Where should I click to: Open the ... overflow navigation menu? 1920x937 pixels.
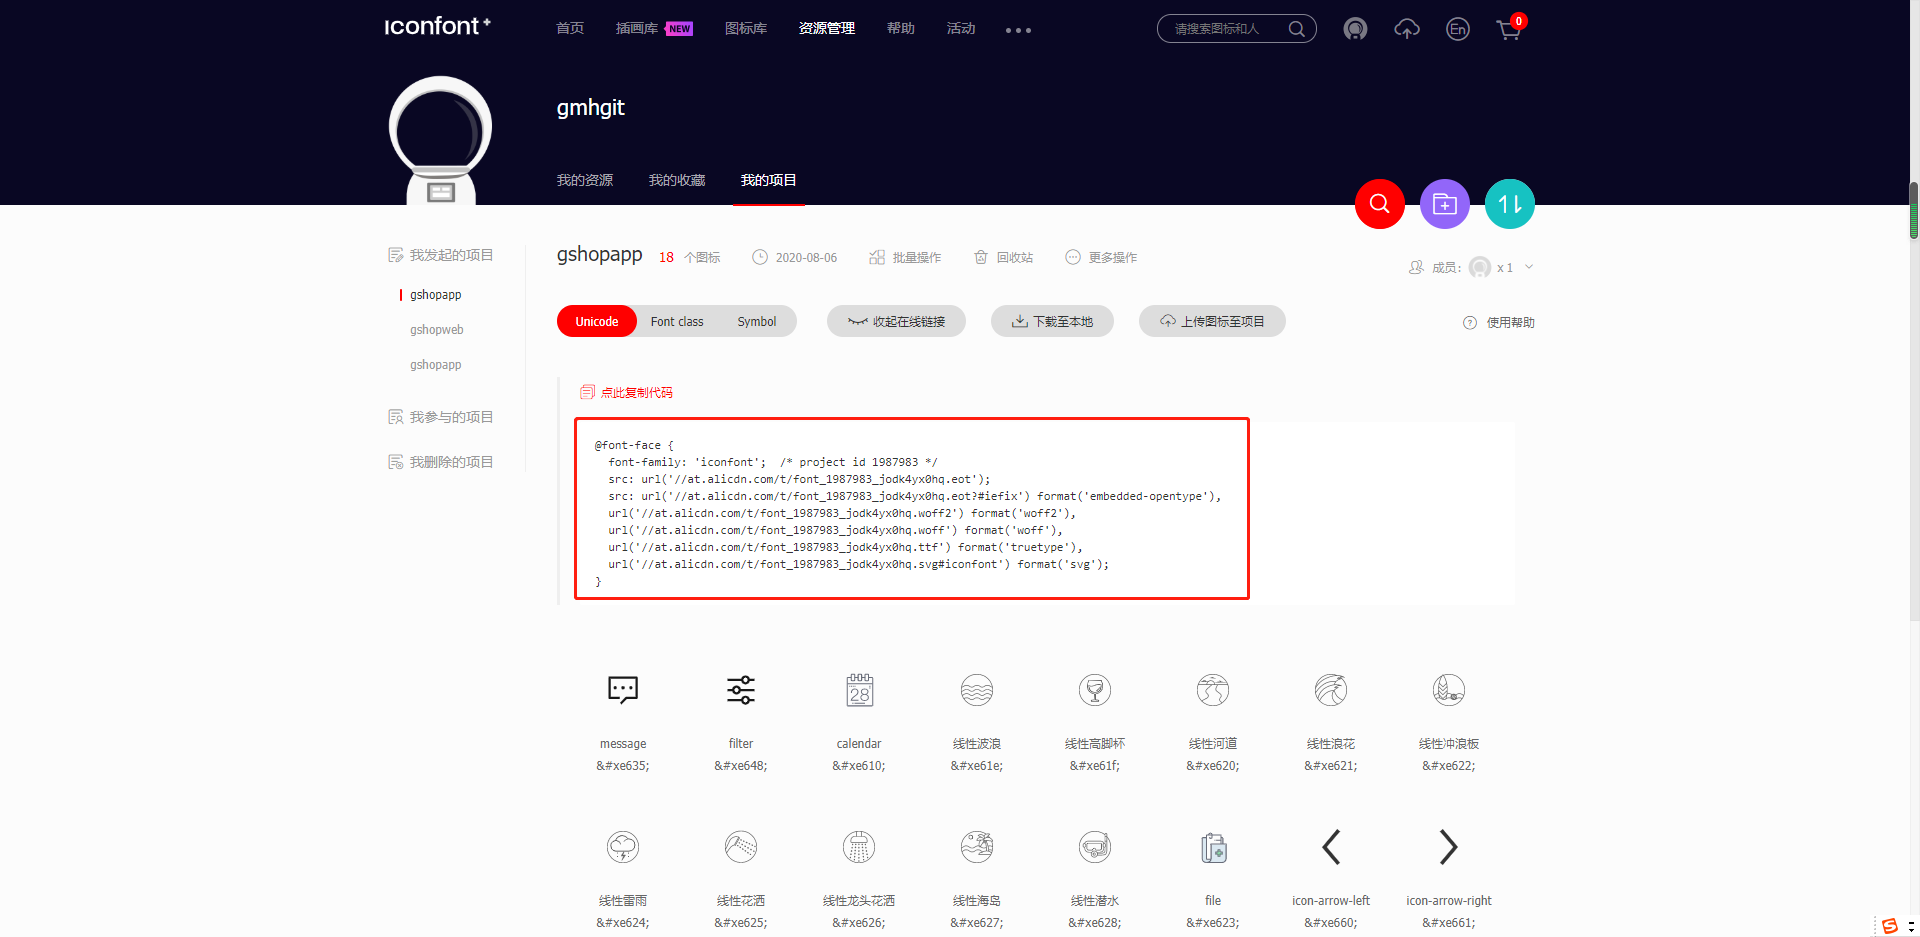(1018, 30)
